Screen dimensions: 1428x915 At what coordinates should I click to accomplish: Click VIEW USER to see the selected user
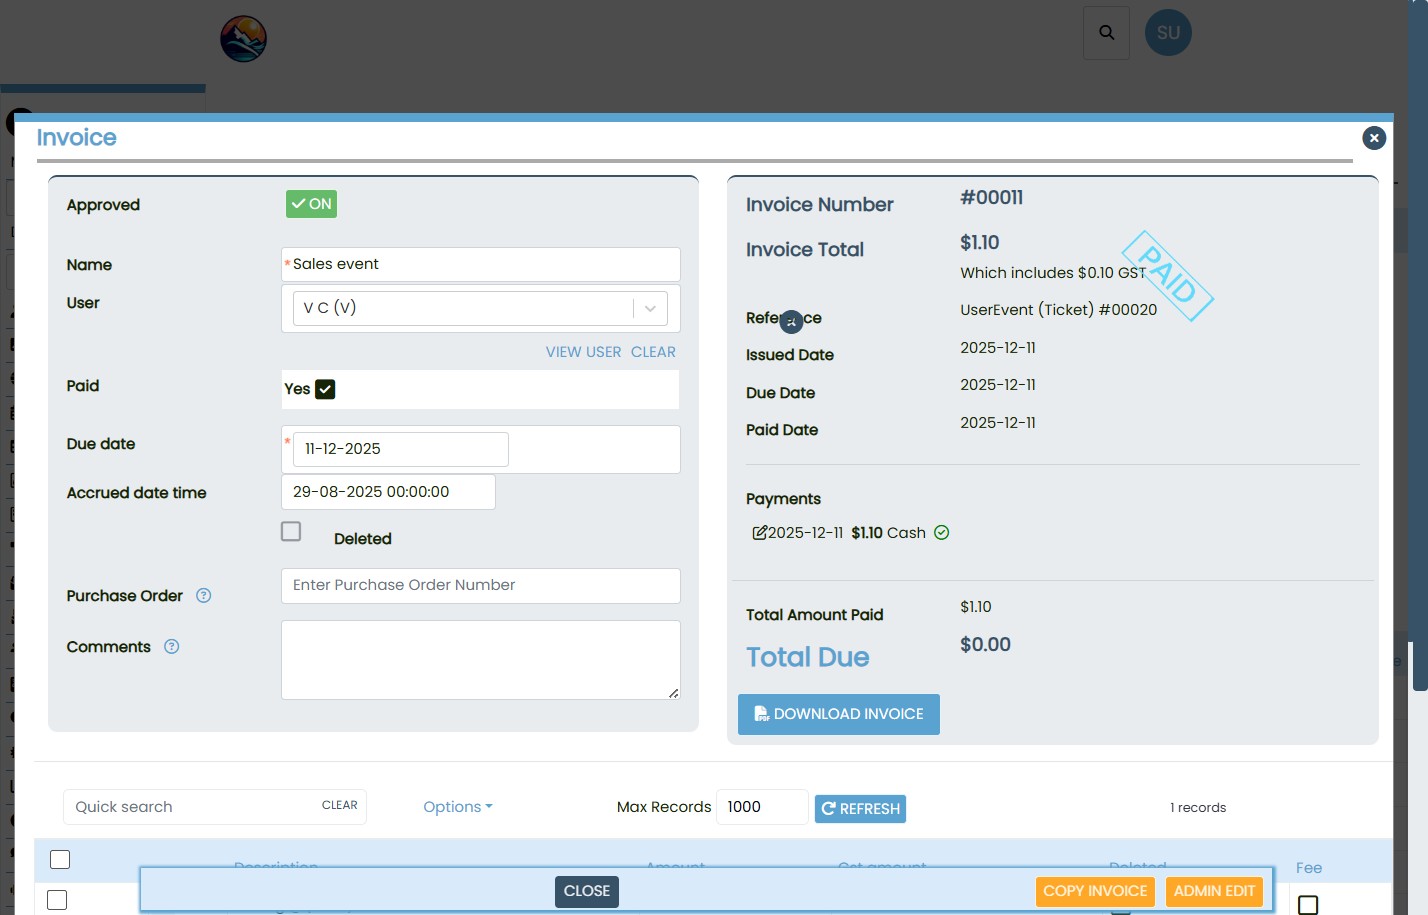tap(583, 351)
